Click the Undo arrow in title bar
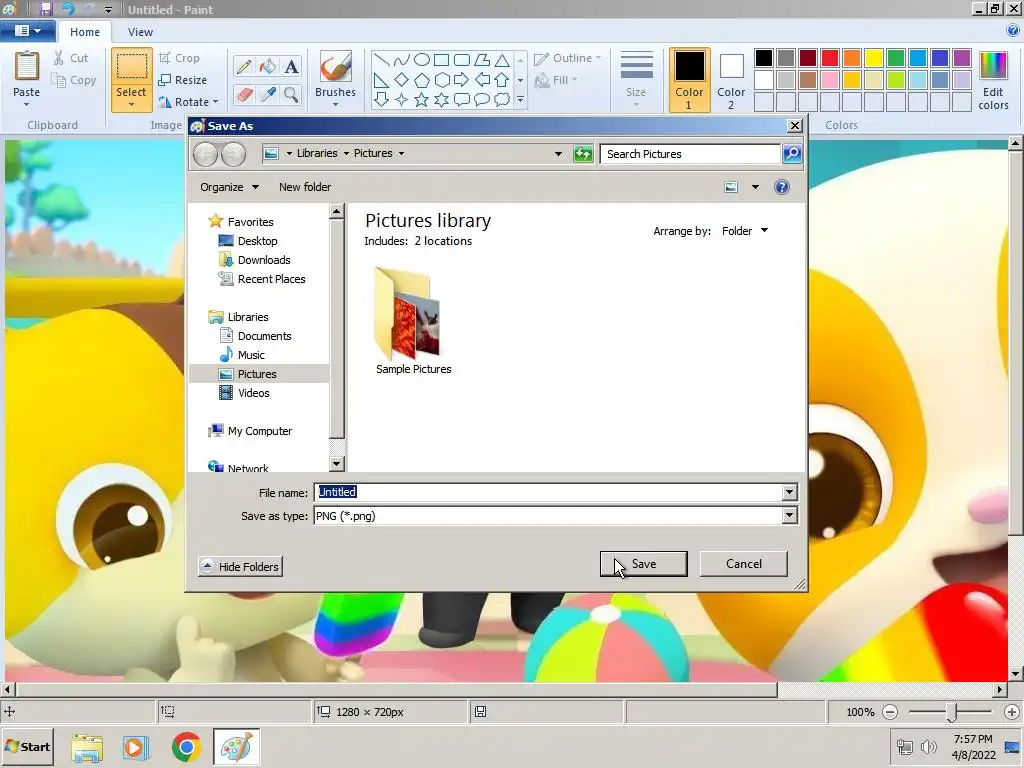 click(68, 9)
